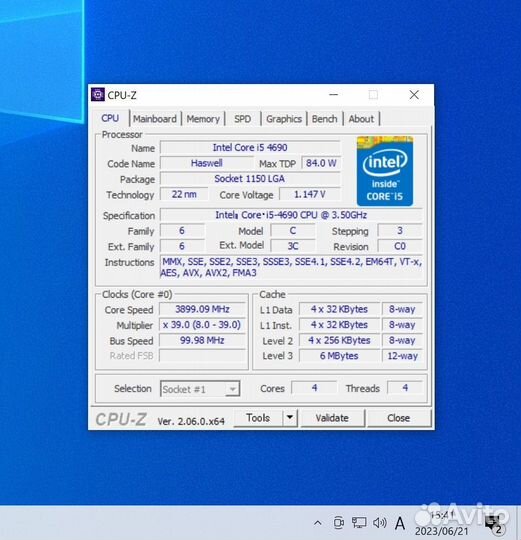Close the CPU-Z window with X
521x540 pixels.
coord(414,94)
